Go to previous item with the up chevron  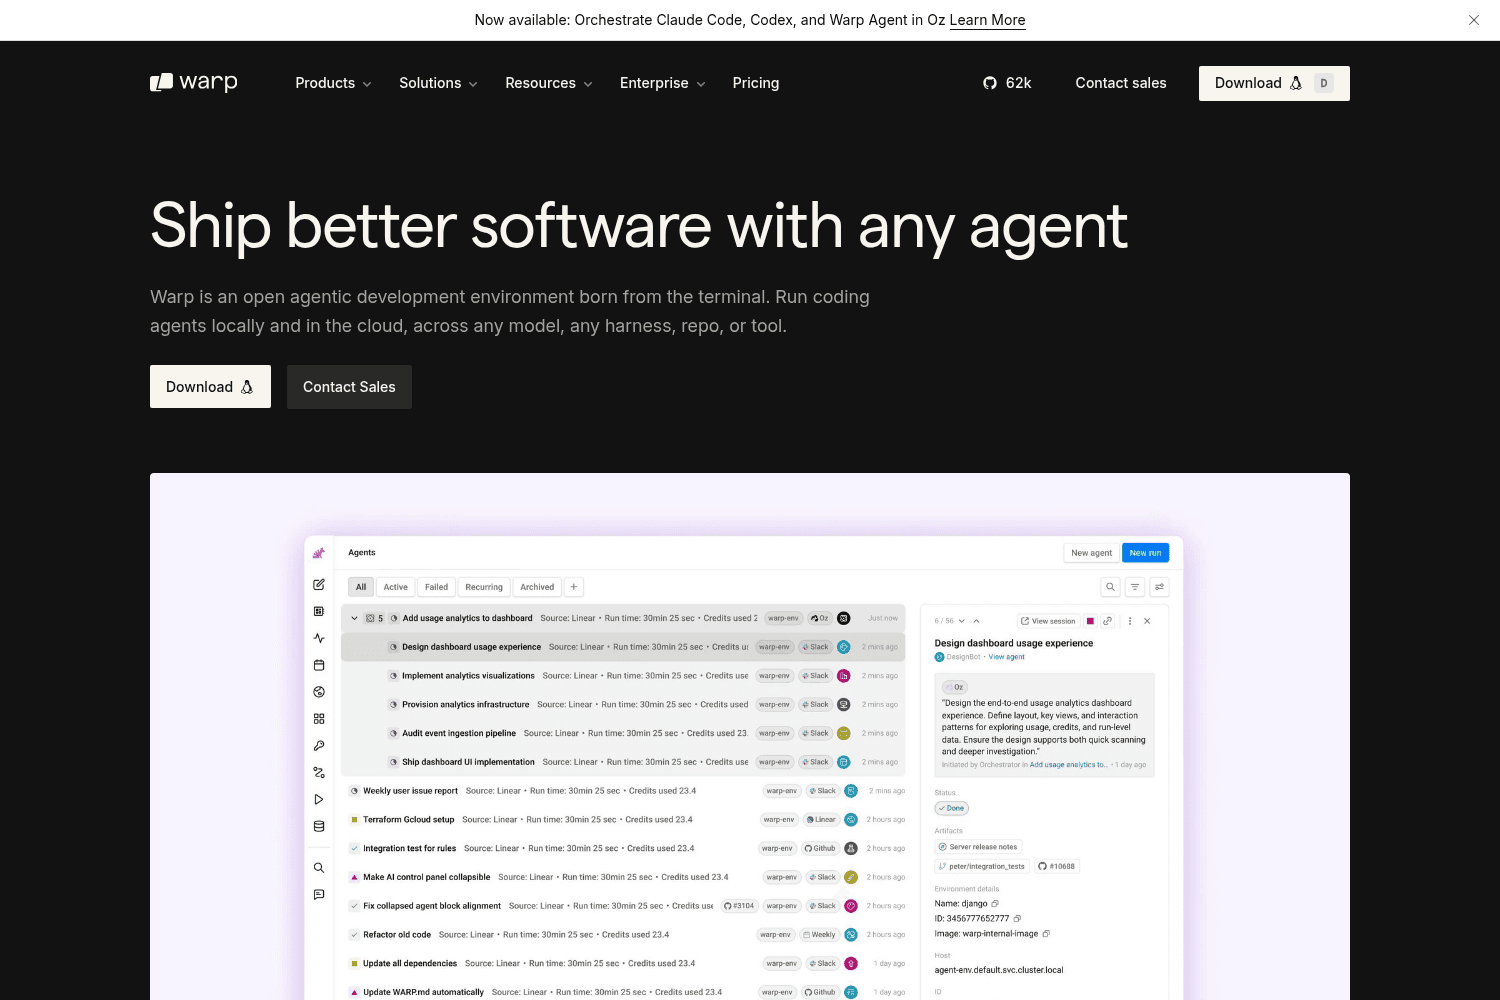[x=977, y=621]
